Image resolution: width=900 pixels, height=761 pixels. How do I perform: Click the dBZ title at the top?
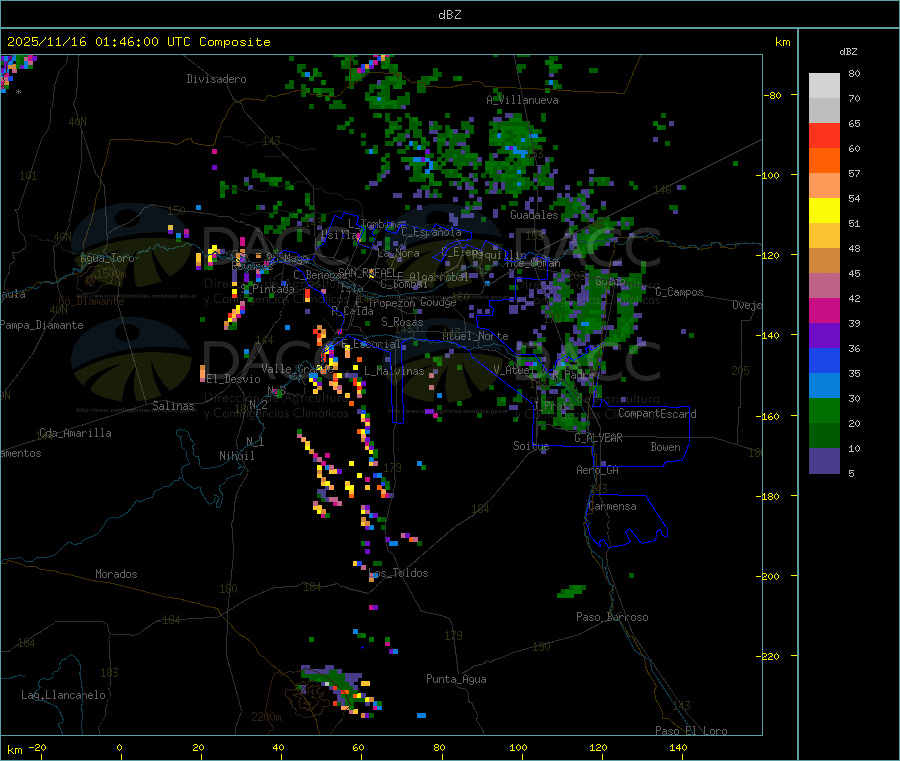pyautogui.click(x=449, y=14)
